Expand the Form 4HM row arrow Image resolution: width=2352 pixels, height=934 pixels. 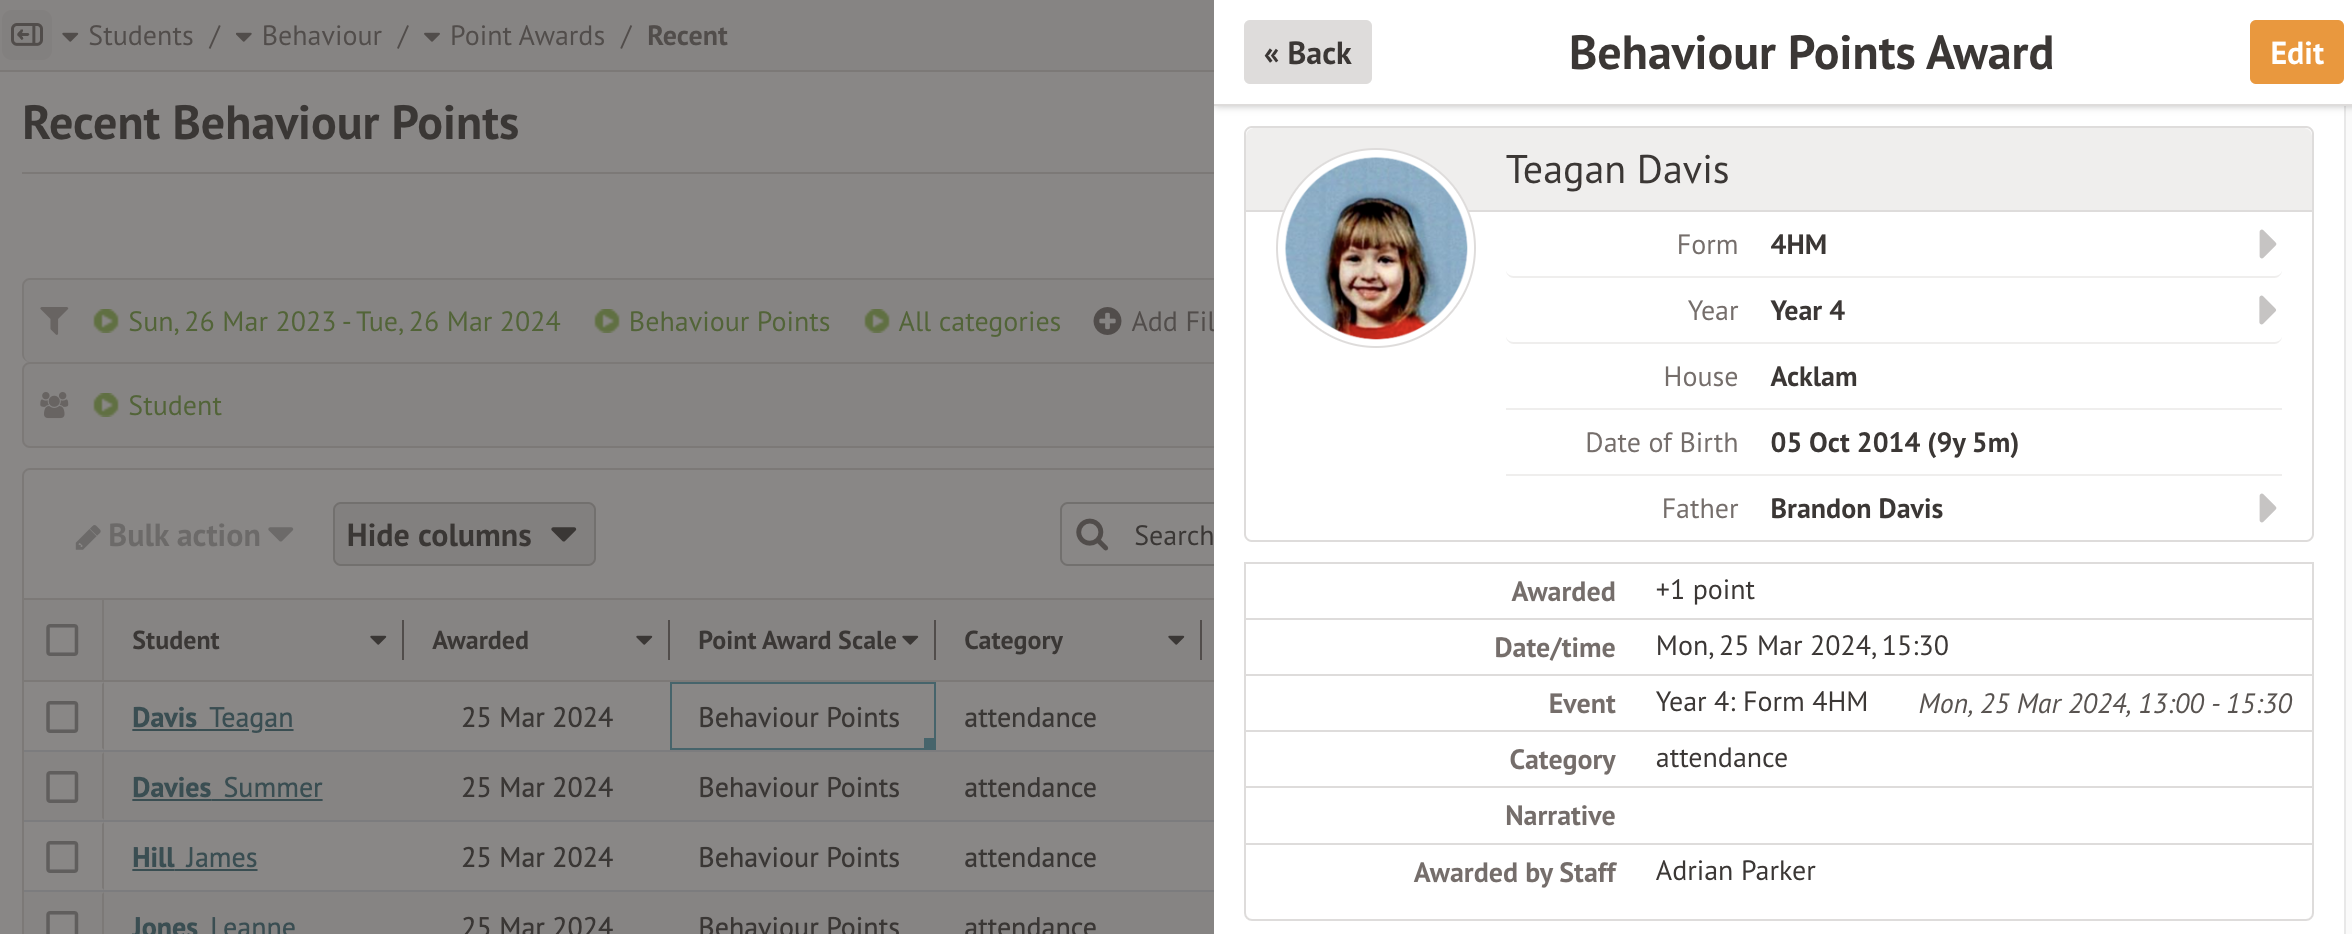(2267, 244)
